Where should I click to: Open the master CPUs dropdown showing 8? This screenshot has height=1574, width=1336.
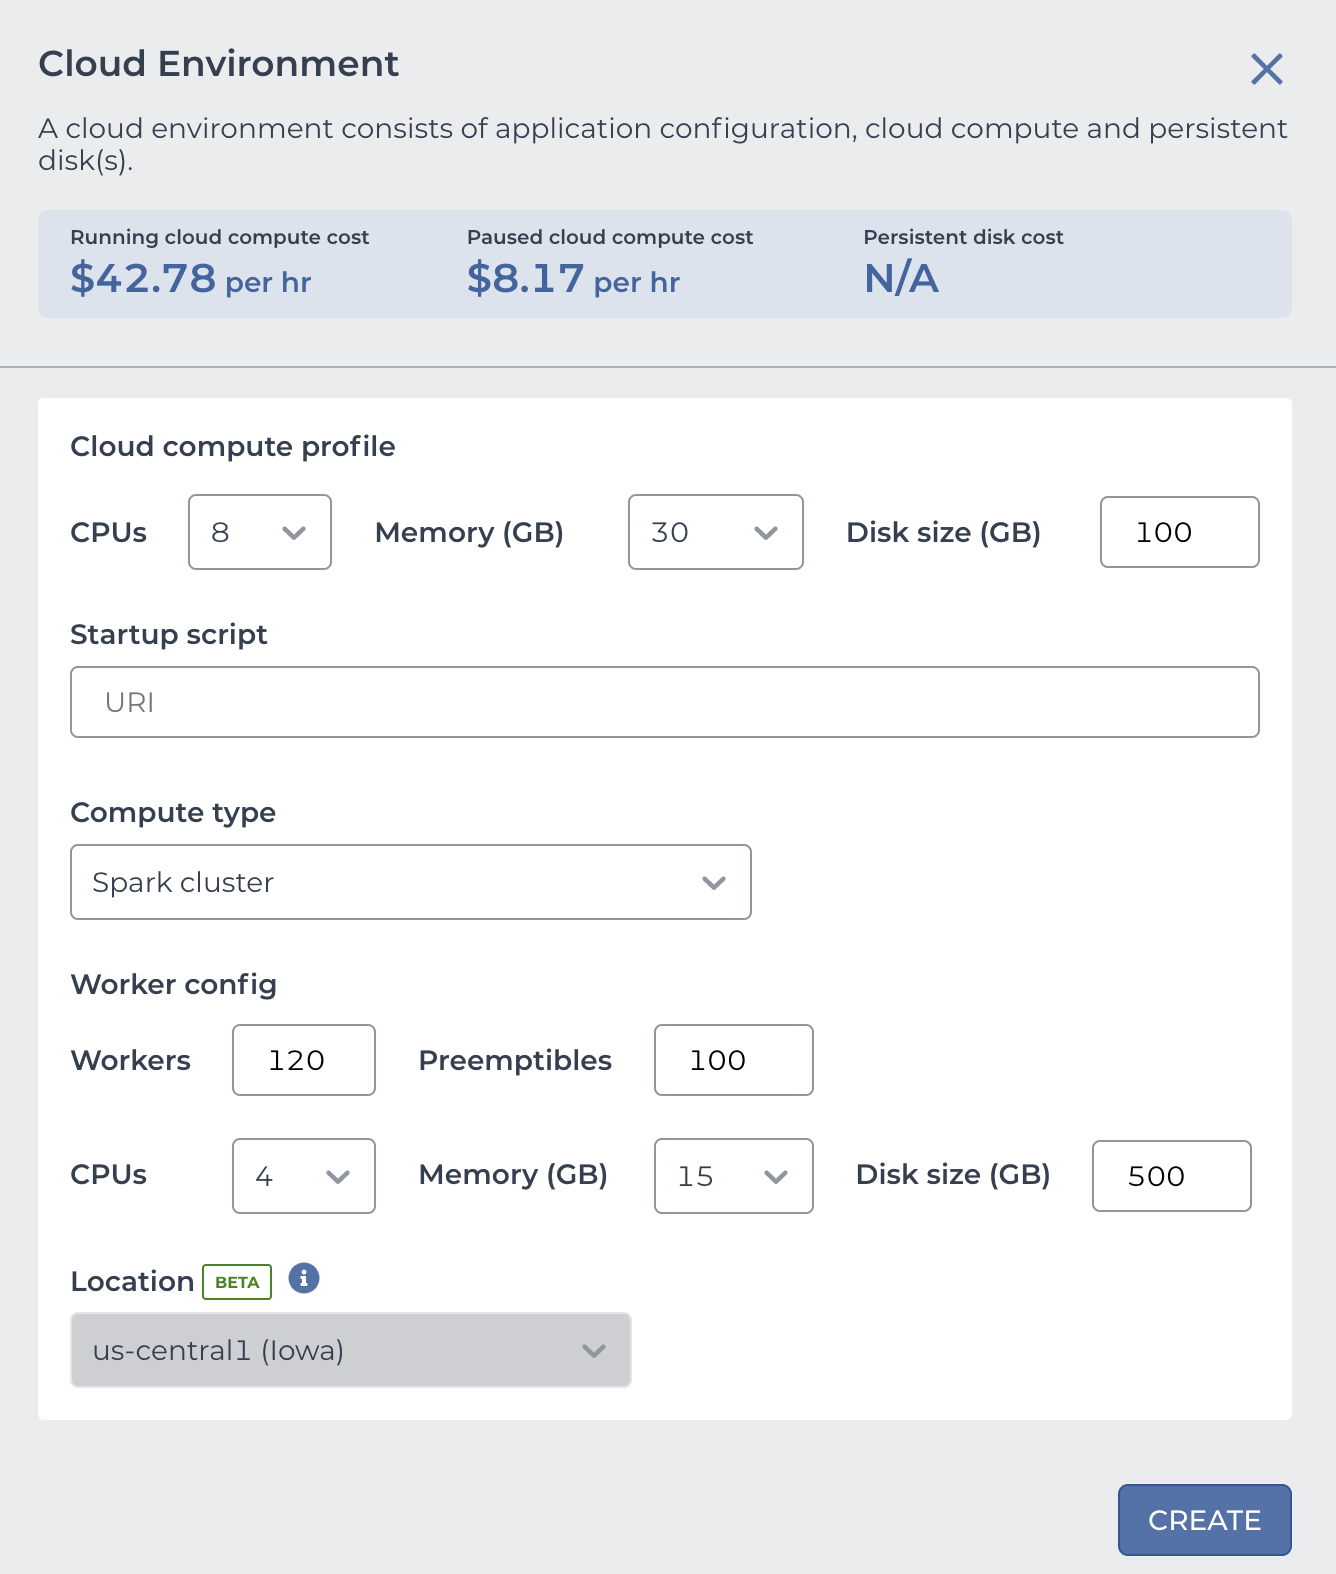pyautogui.click(x=260, y=532)
